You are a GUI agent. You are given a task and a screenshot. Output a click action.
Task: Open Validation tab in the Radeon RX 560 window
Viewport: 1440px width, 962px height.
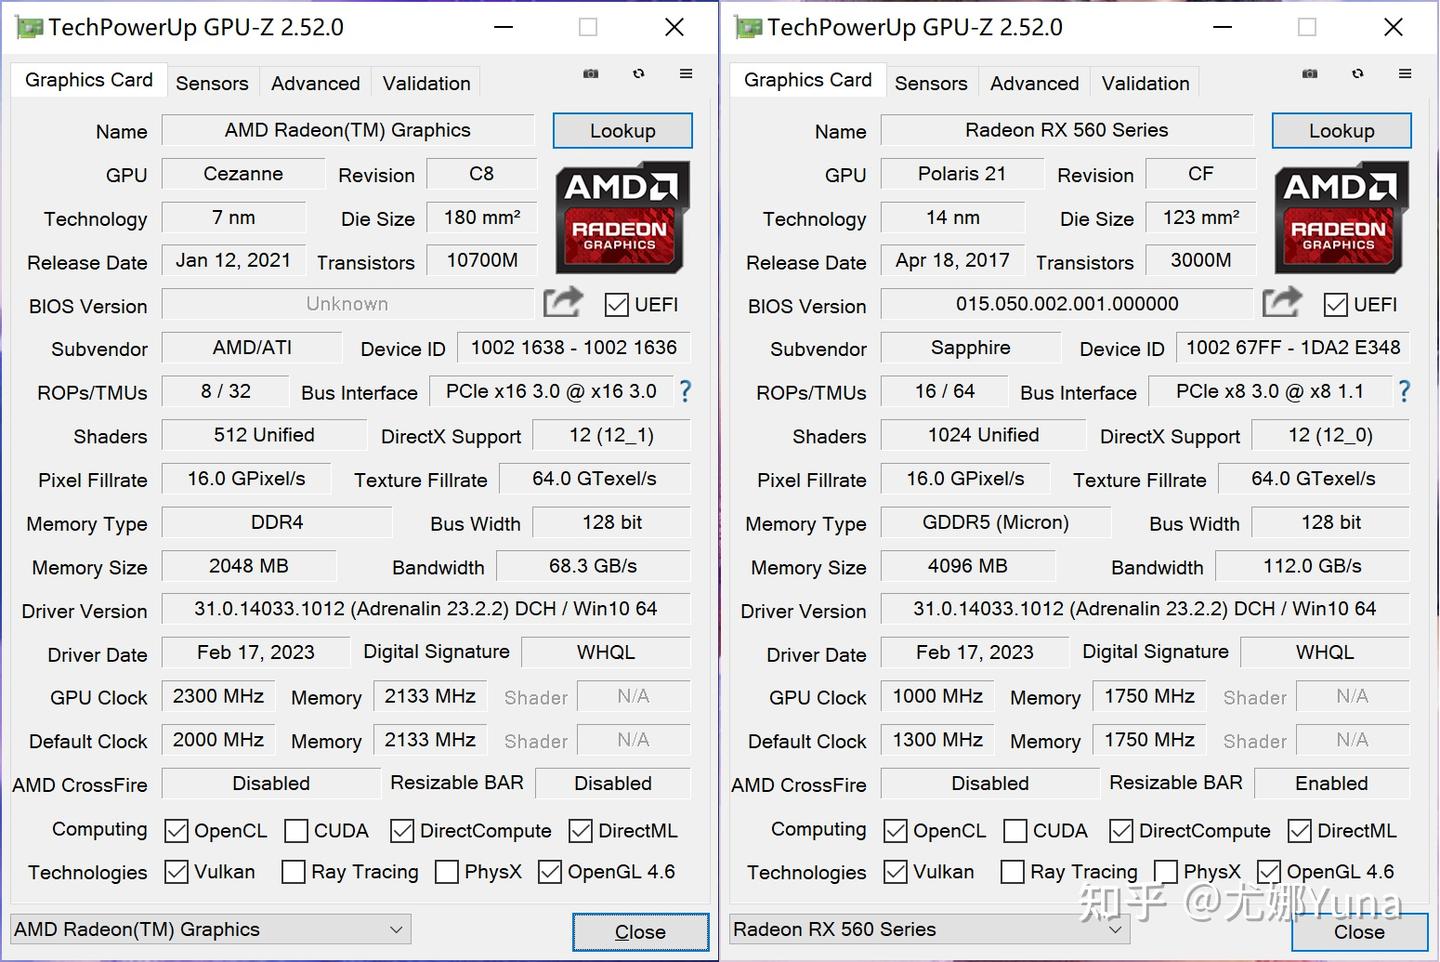[x=1145, y=83]
